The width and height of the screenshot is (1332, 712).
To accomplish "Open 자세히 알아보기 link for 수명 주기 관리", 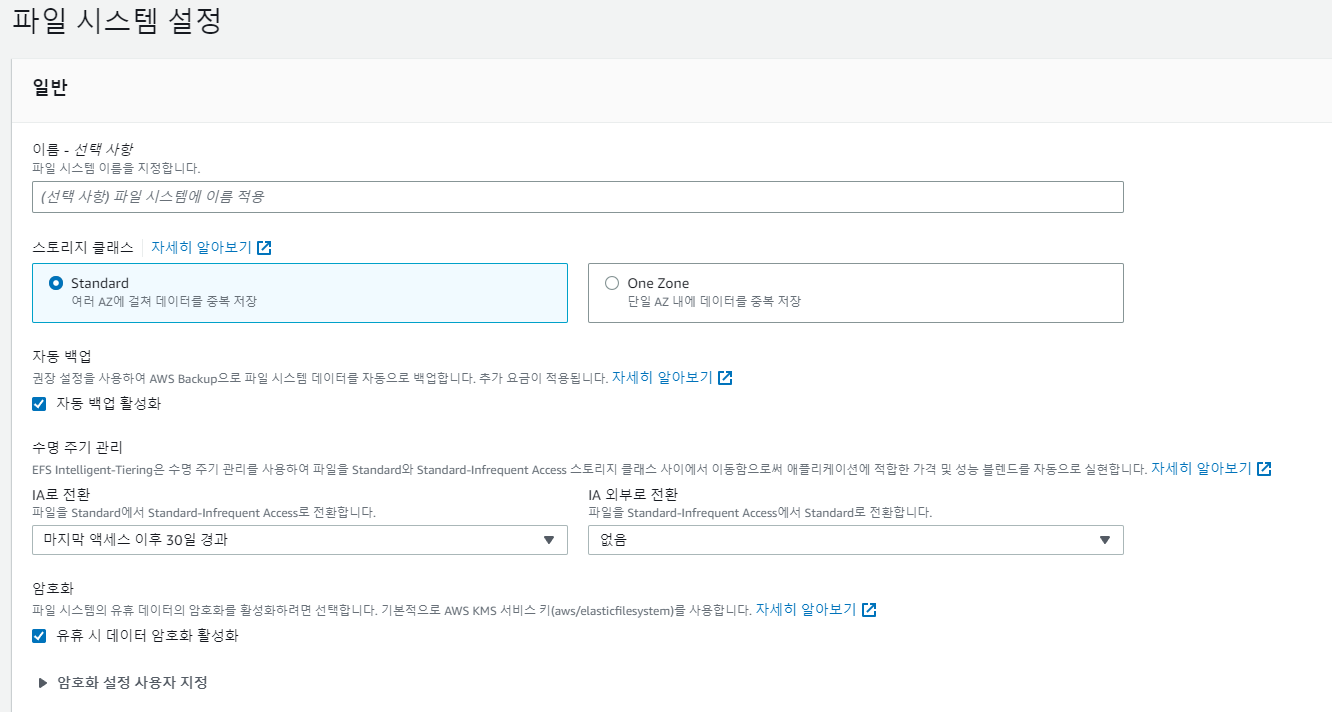I will [x=1201, y=468].
